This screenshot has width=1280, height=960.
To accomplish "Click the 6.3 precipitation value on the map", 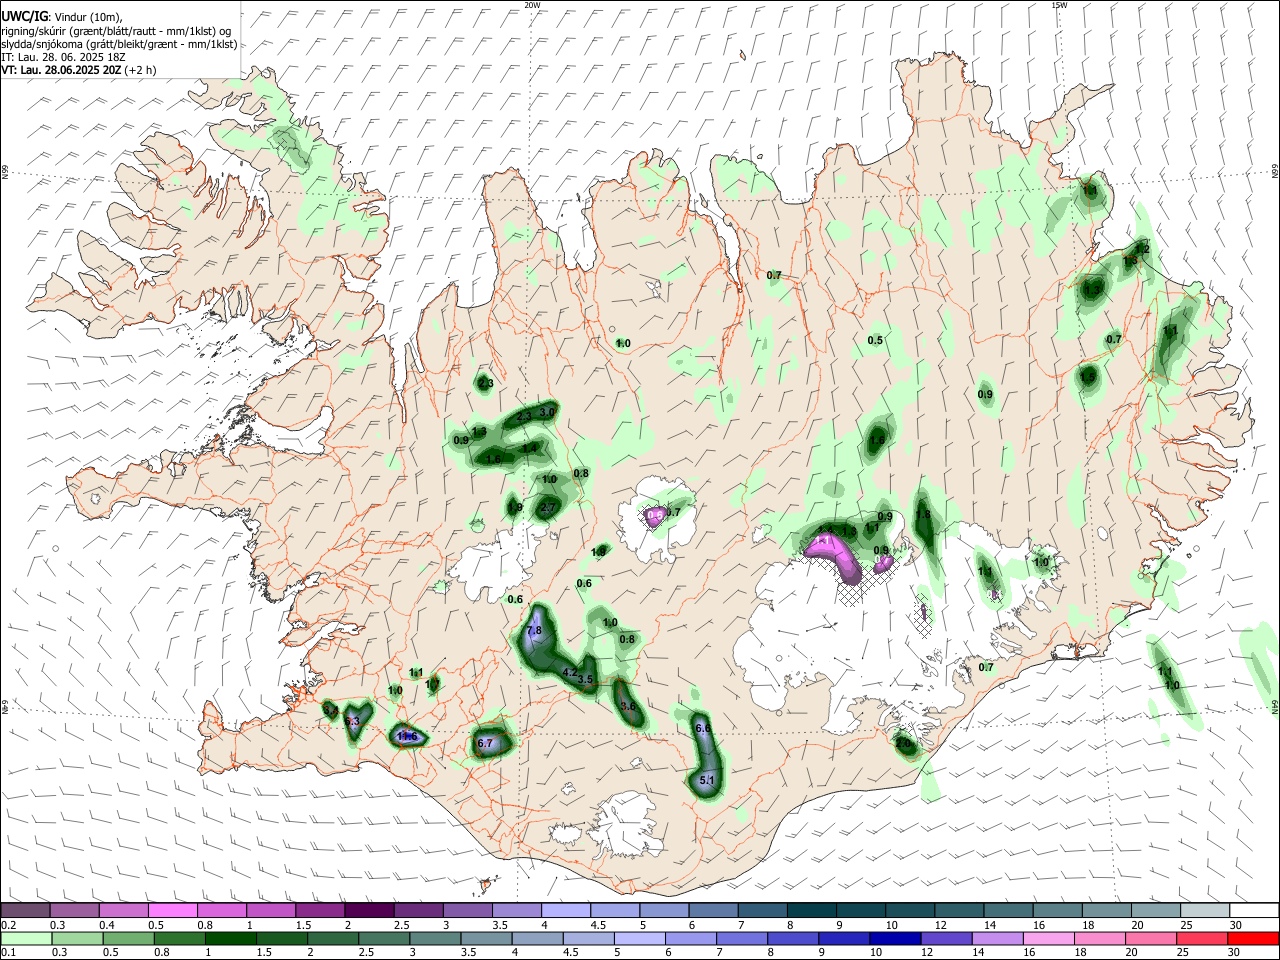I will [352, 721].
